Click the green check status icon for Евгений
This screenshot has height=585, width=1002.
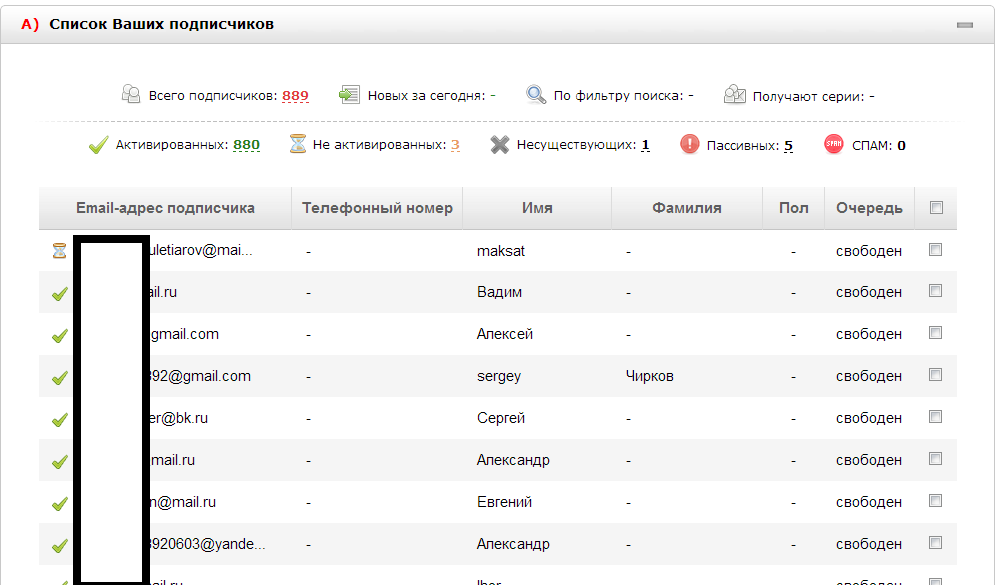click(60, 504)
